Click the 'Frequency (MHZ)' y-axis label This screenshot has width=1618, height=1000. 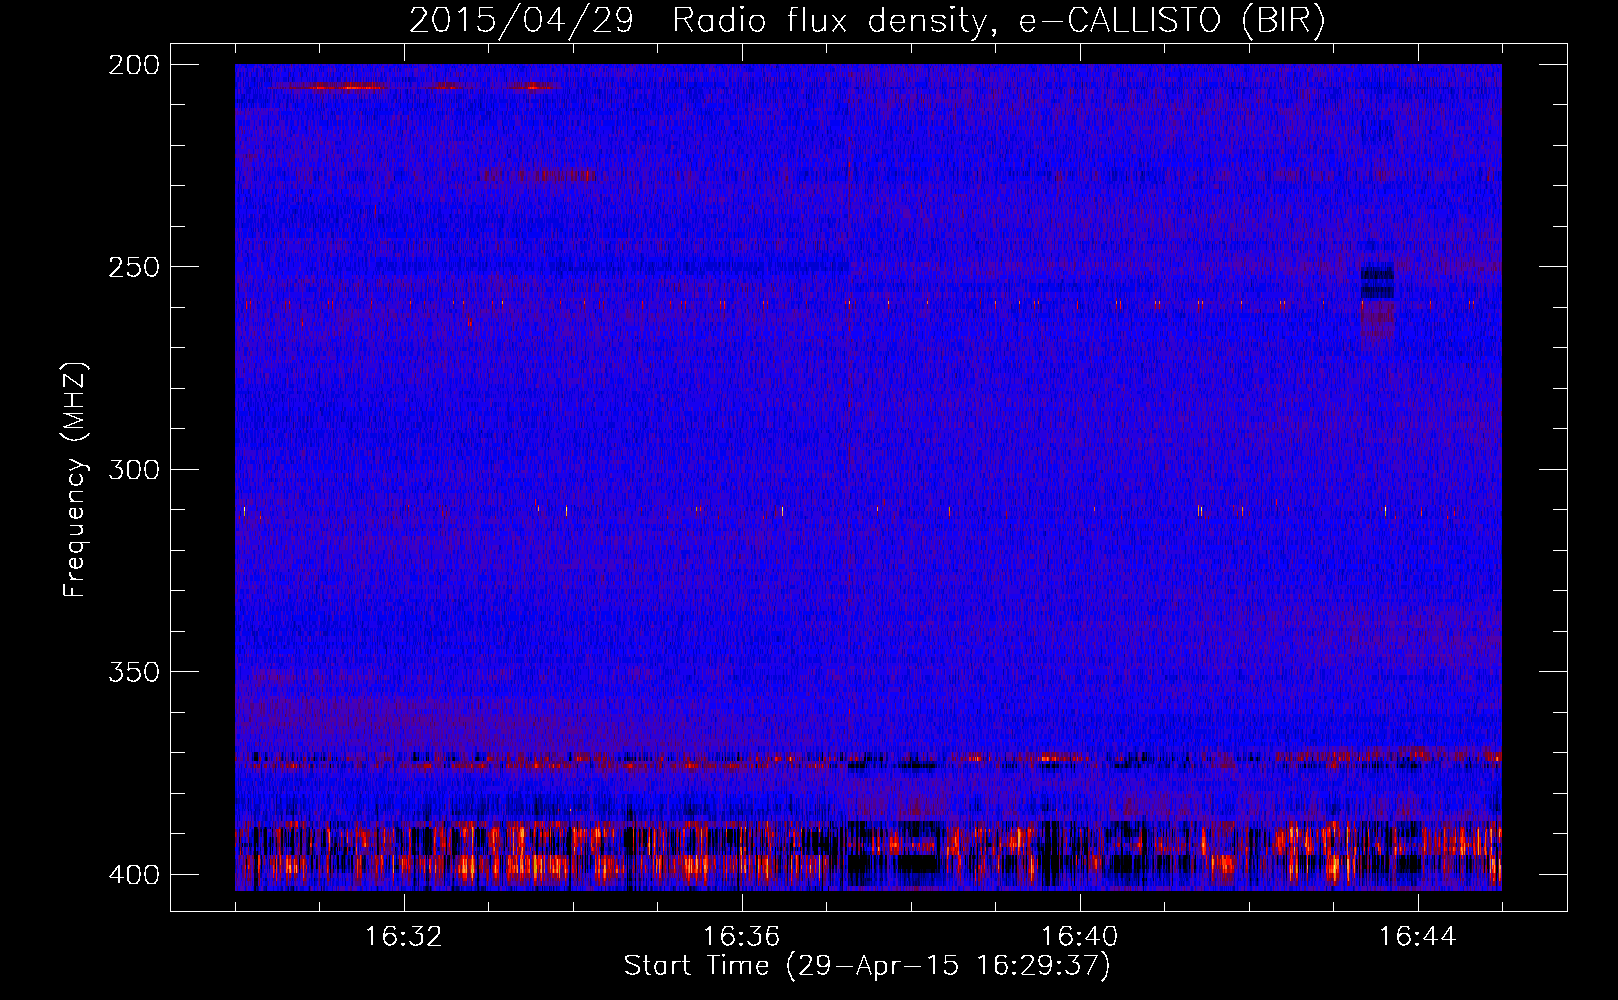[75, 480]
